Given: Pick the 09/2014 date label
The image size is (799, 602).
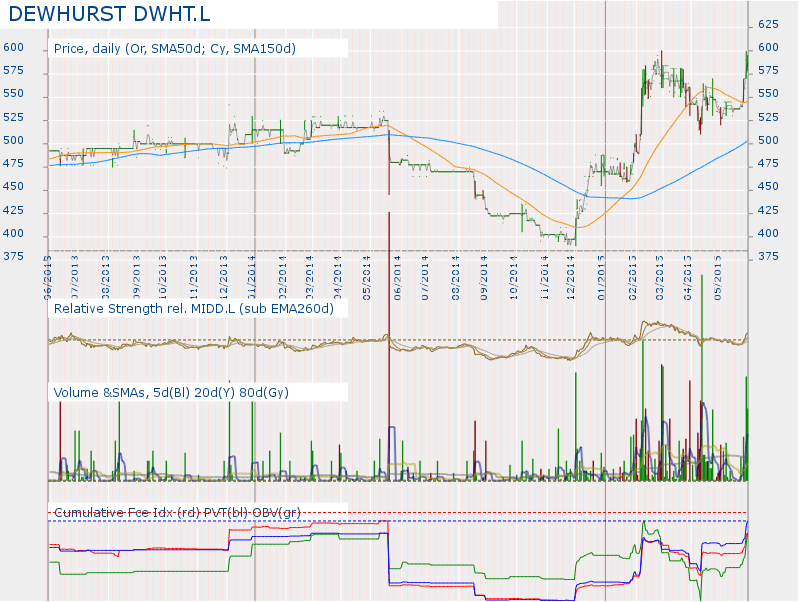Looking at the screenshot, I should tap(485, 273).
